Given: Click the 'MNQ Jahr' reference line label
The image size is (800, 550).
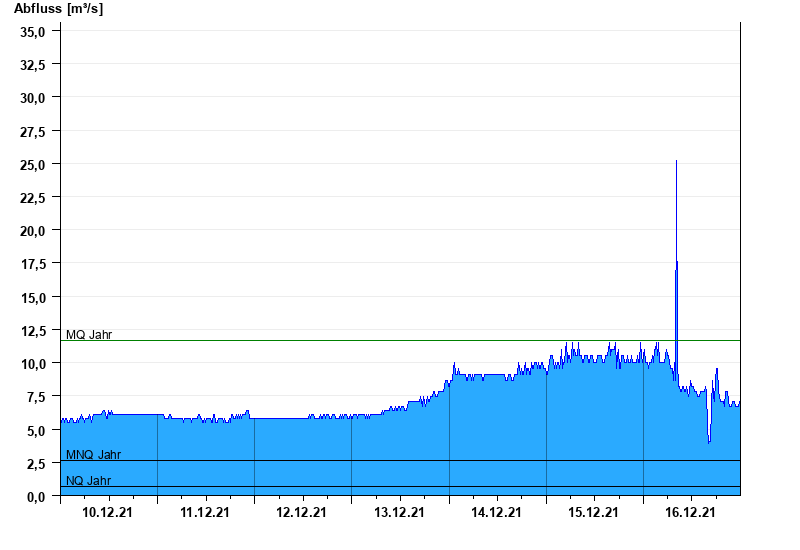Looking at the screenshot, I should (93, 455).
